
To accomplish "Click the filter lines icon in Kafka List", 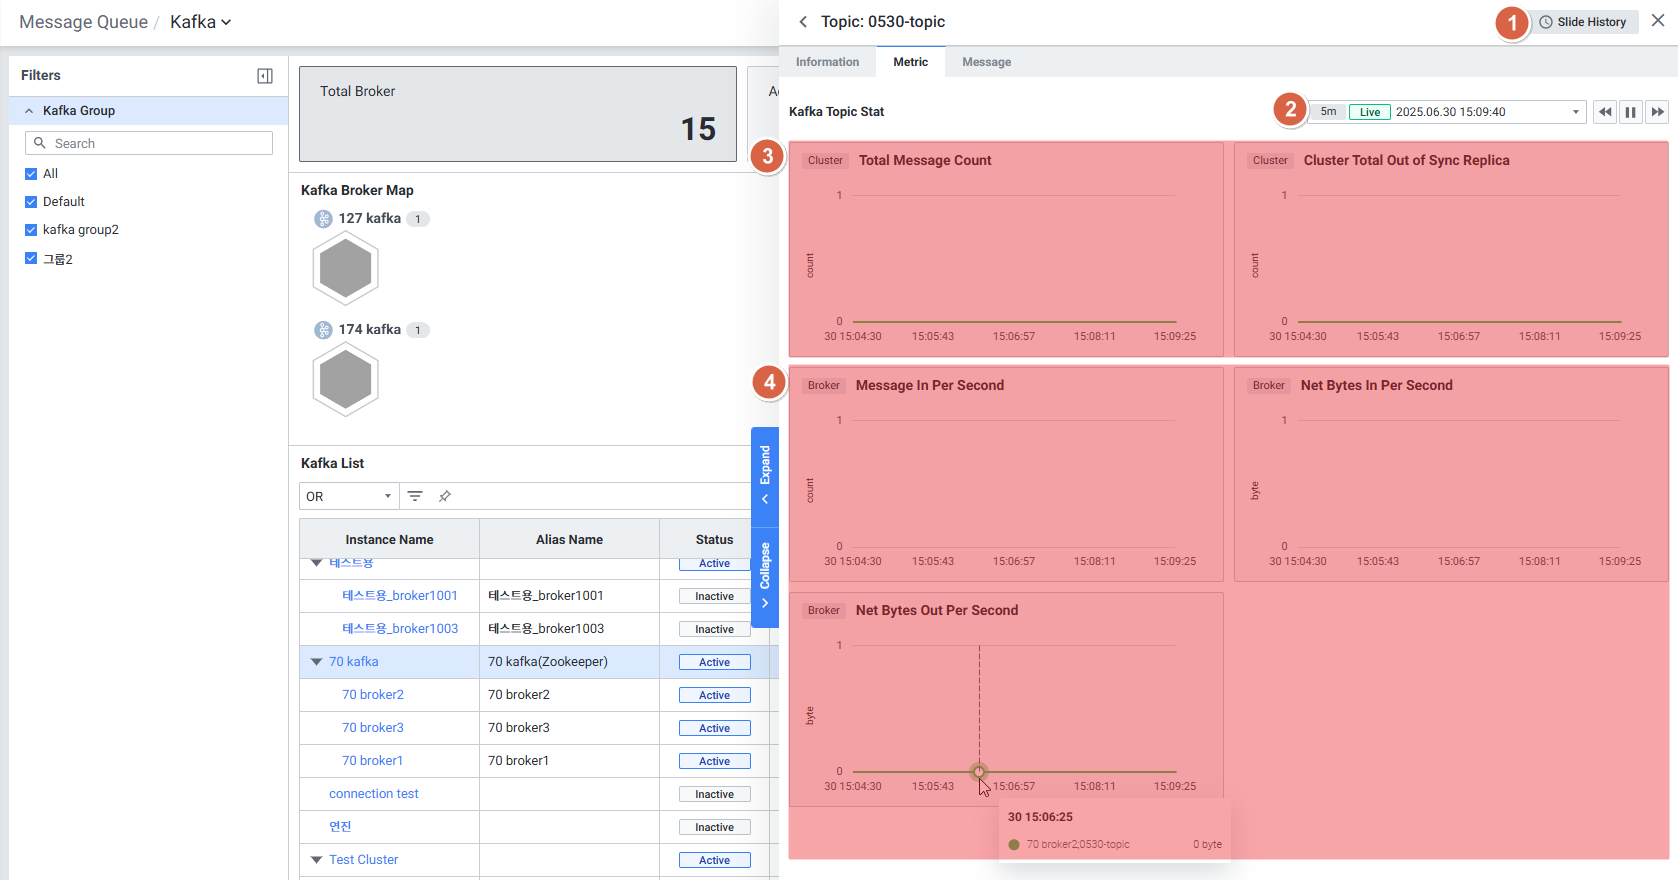I will coord(415,496).
